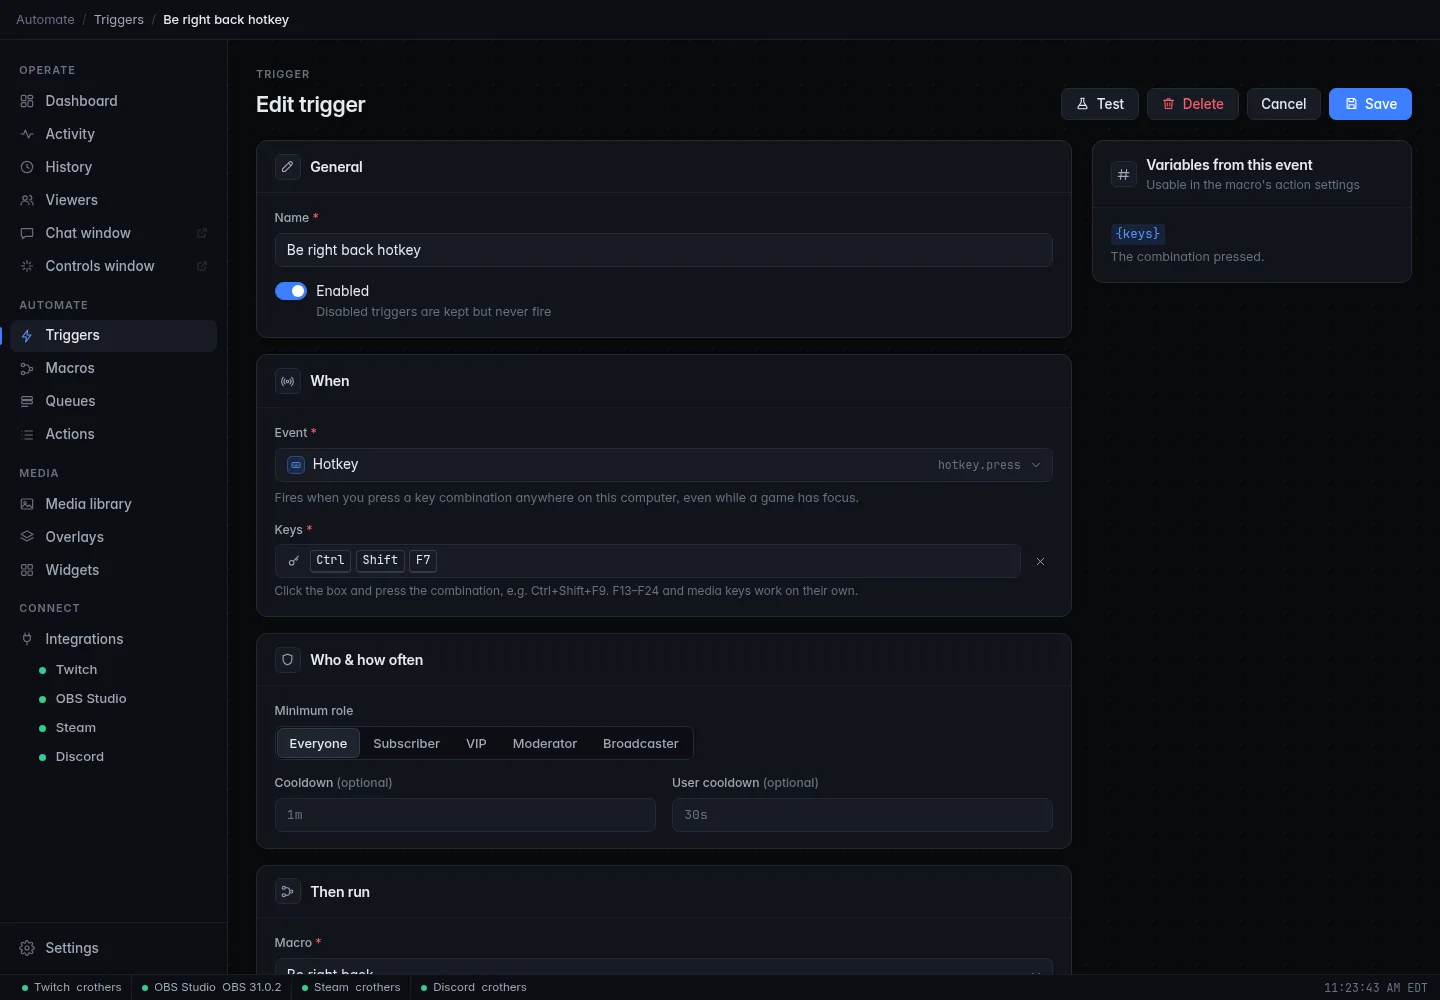Click the Overlays layers icon
The image size is (1440, 1000).
point(27,537)
